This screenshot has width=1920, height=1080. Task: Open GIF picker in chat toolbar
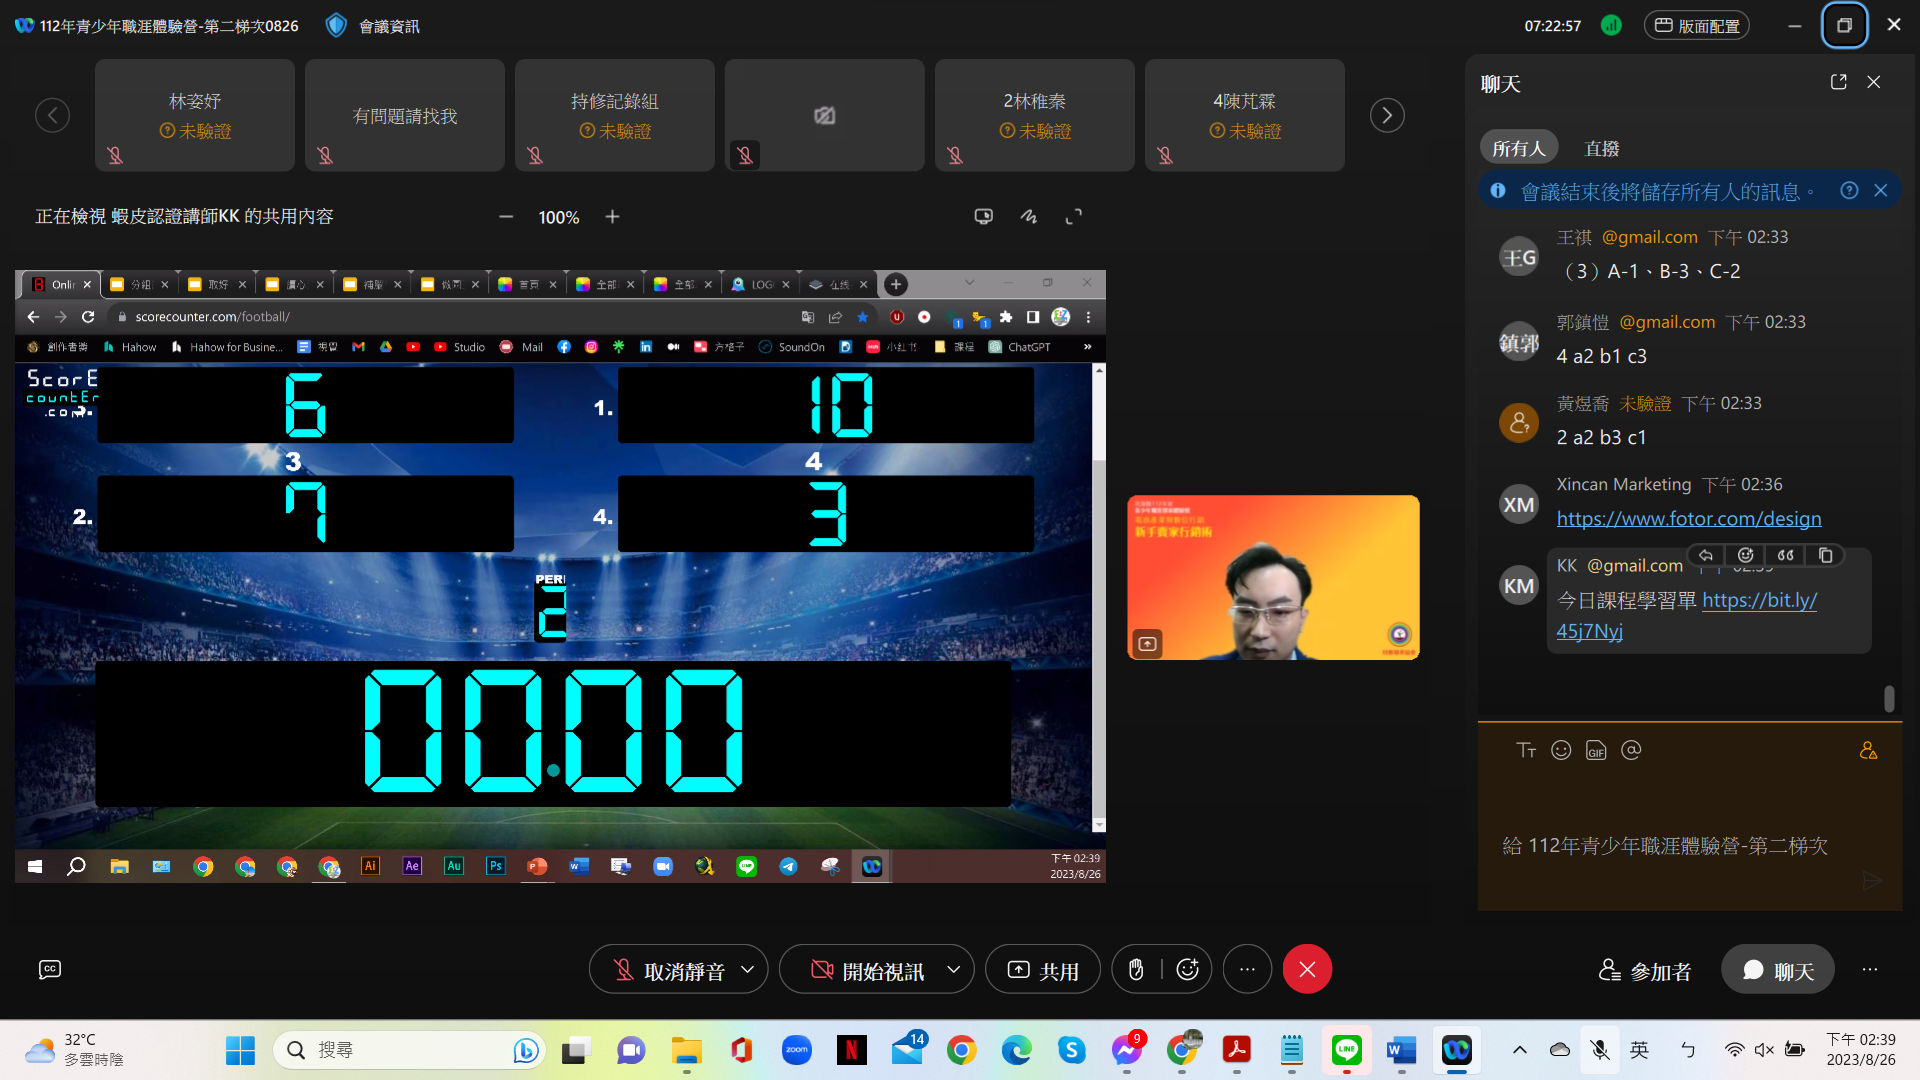(1596, 751)
